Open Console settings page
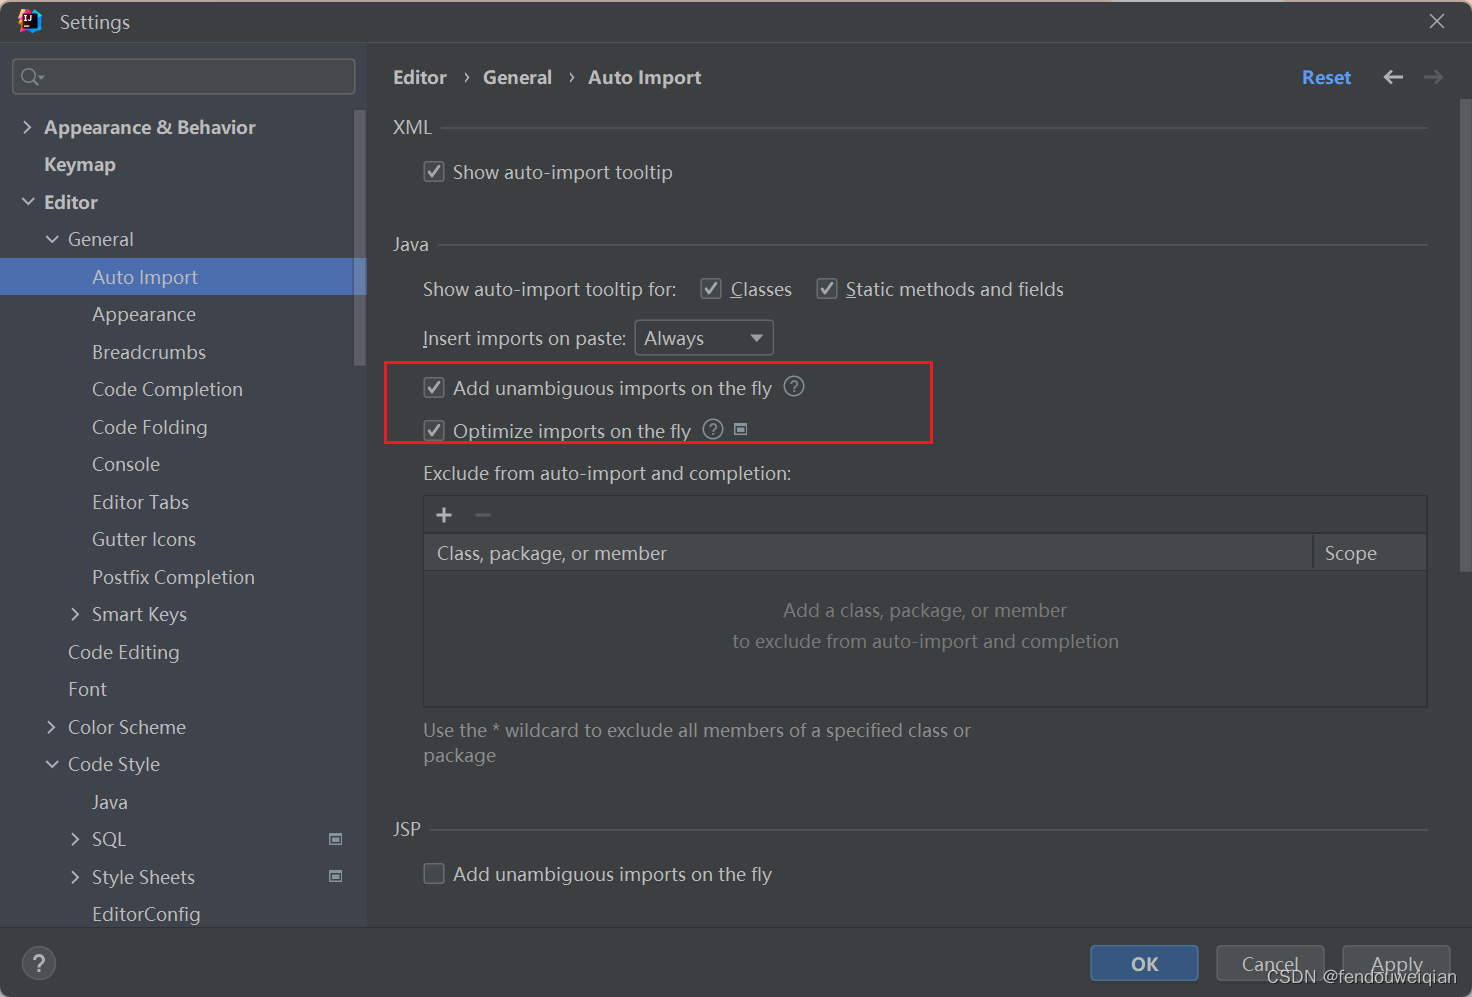1472x997 pixels. (x=126, y=464)
